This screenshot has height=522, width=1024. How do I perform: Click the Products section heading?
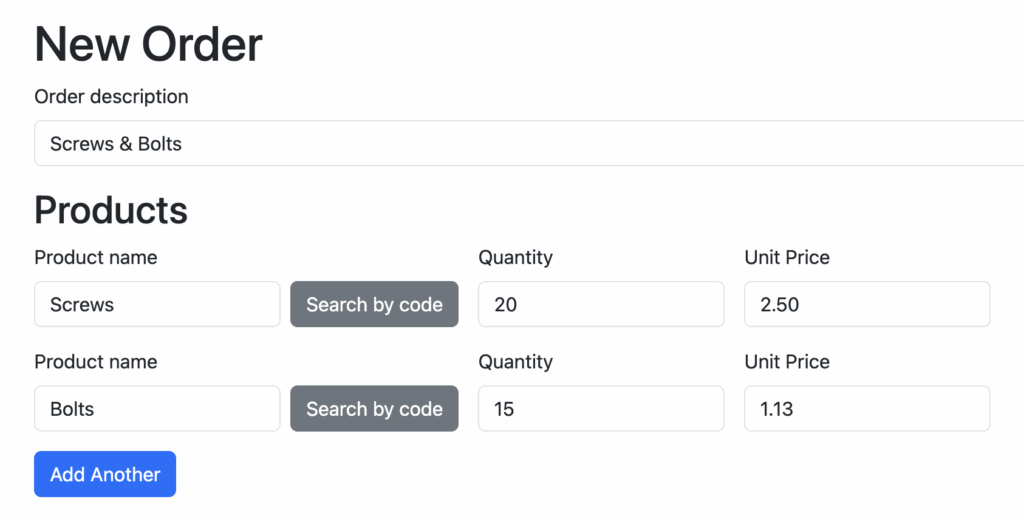pyautogui.click(x=111, y=210)
